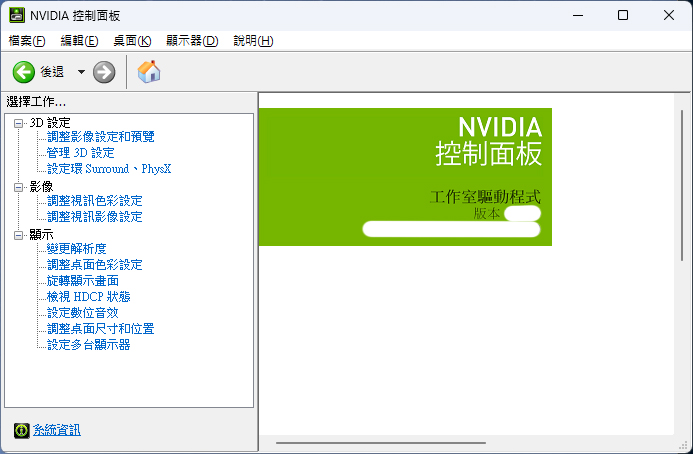Collapse the 影像 tree node
Viewport: 693px width, 454px height.
coord(18,187)
